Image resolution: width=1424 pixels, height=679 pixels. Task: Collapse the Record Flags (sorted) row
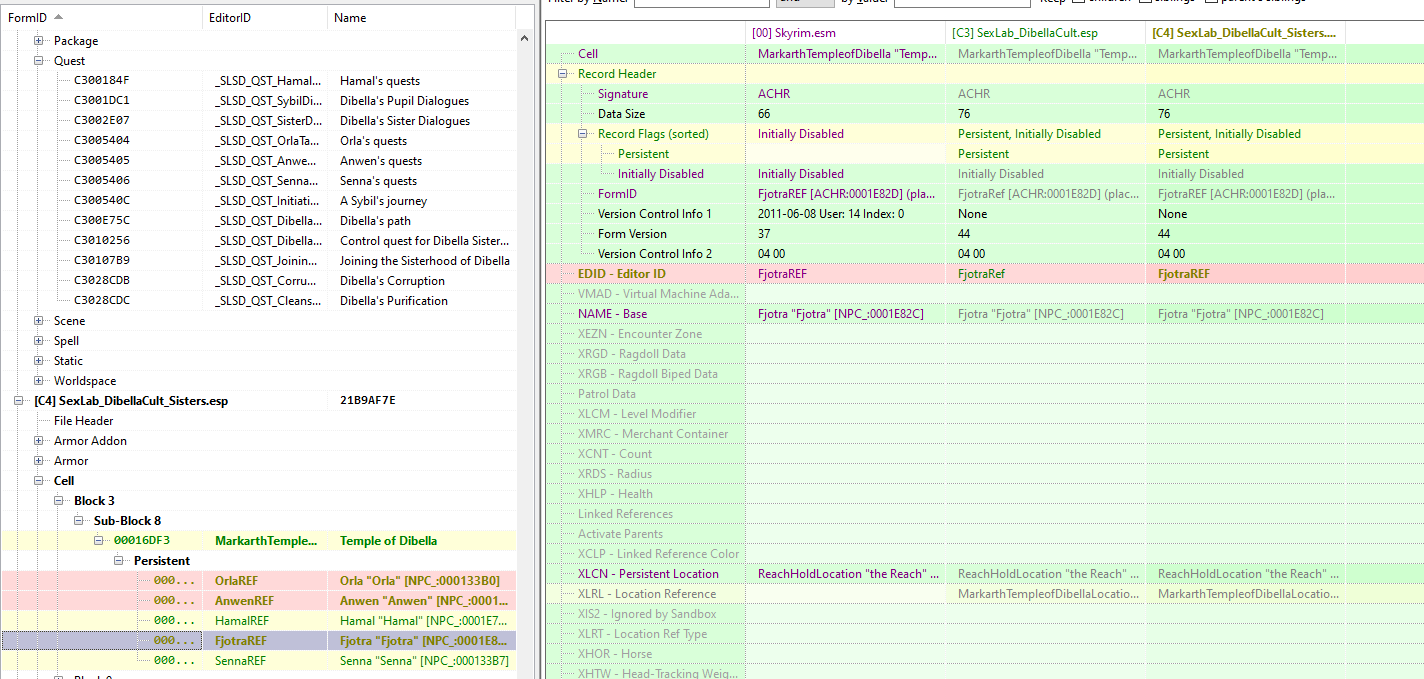(583, 134)
